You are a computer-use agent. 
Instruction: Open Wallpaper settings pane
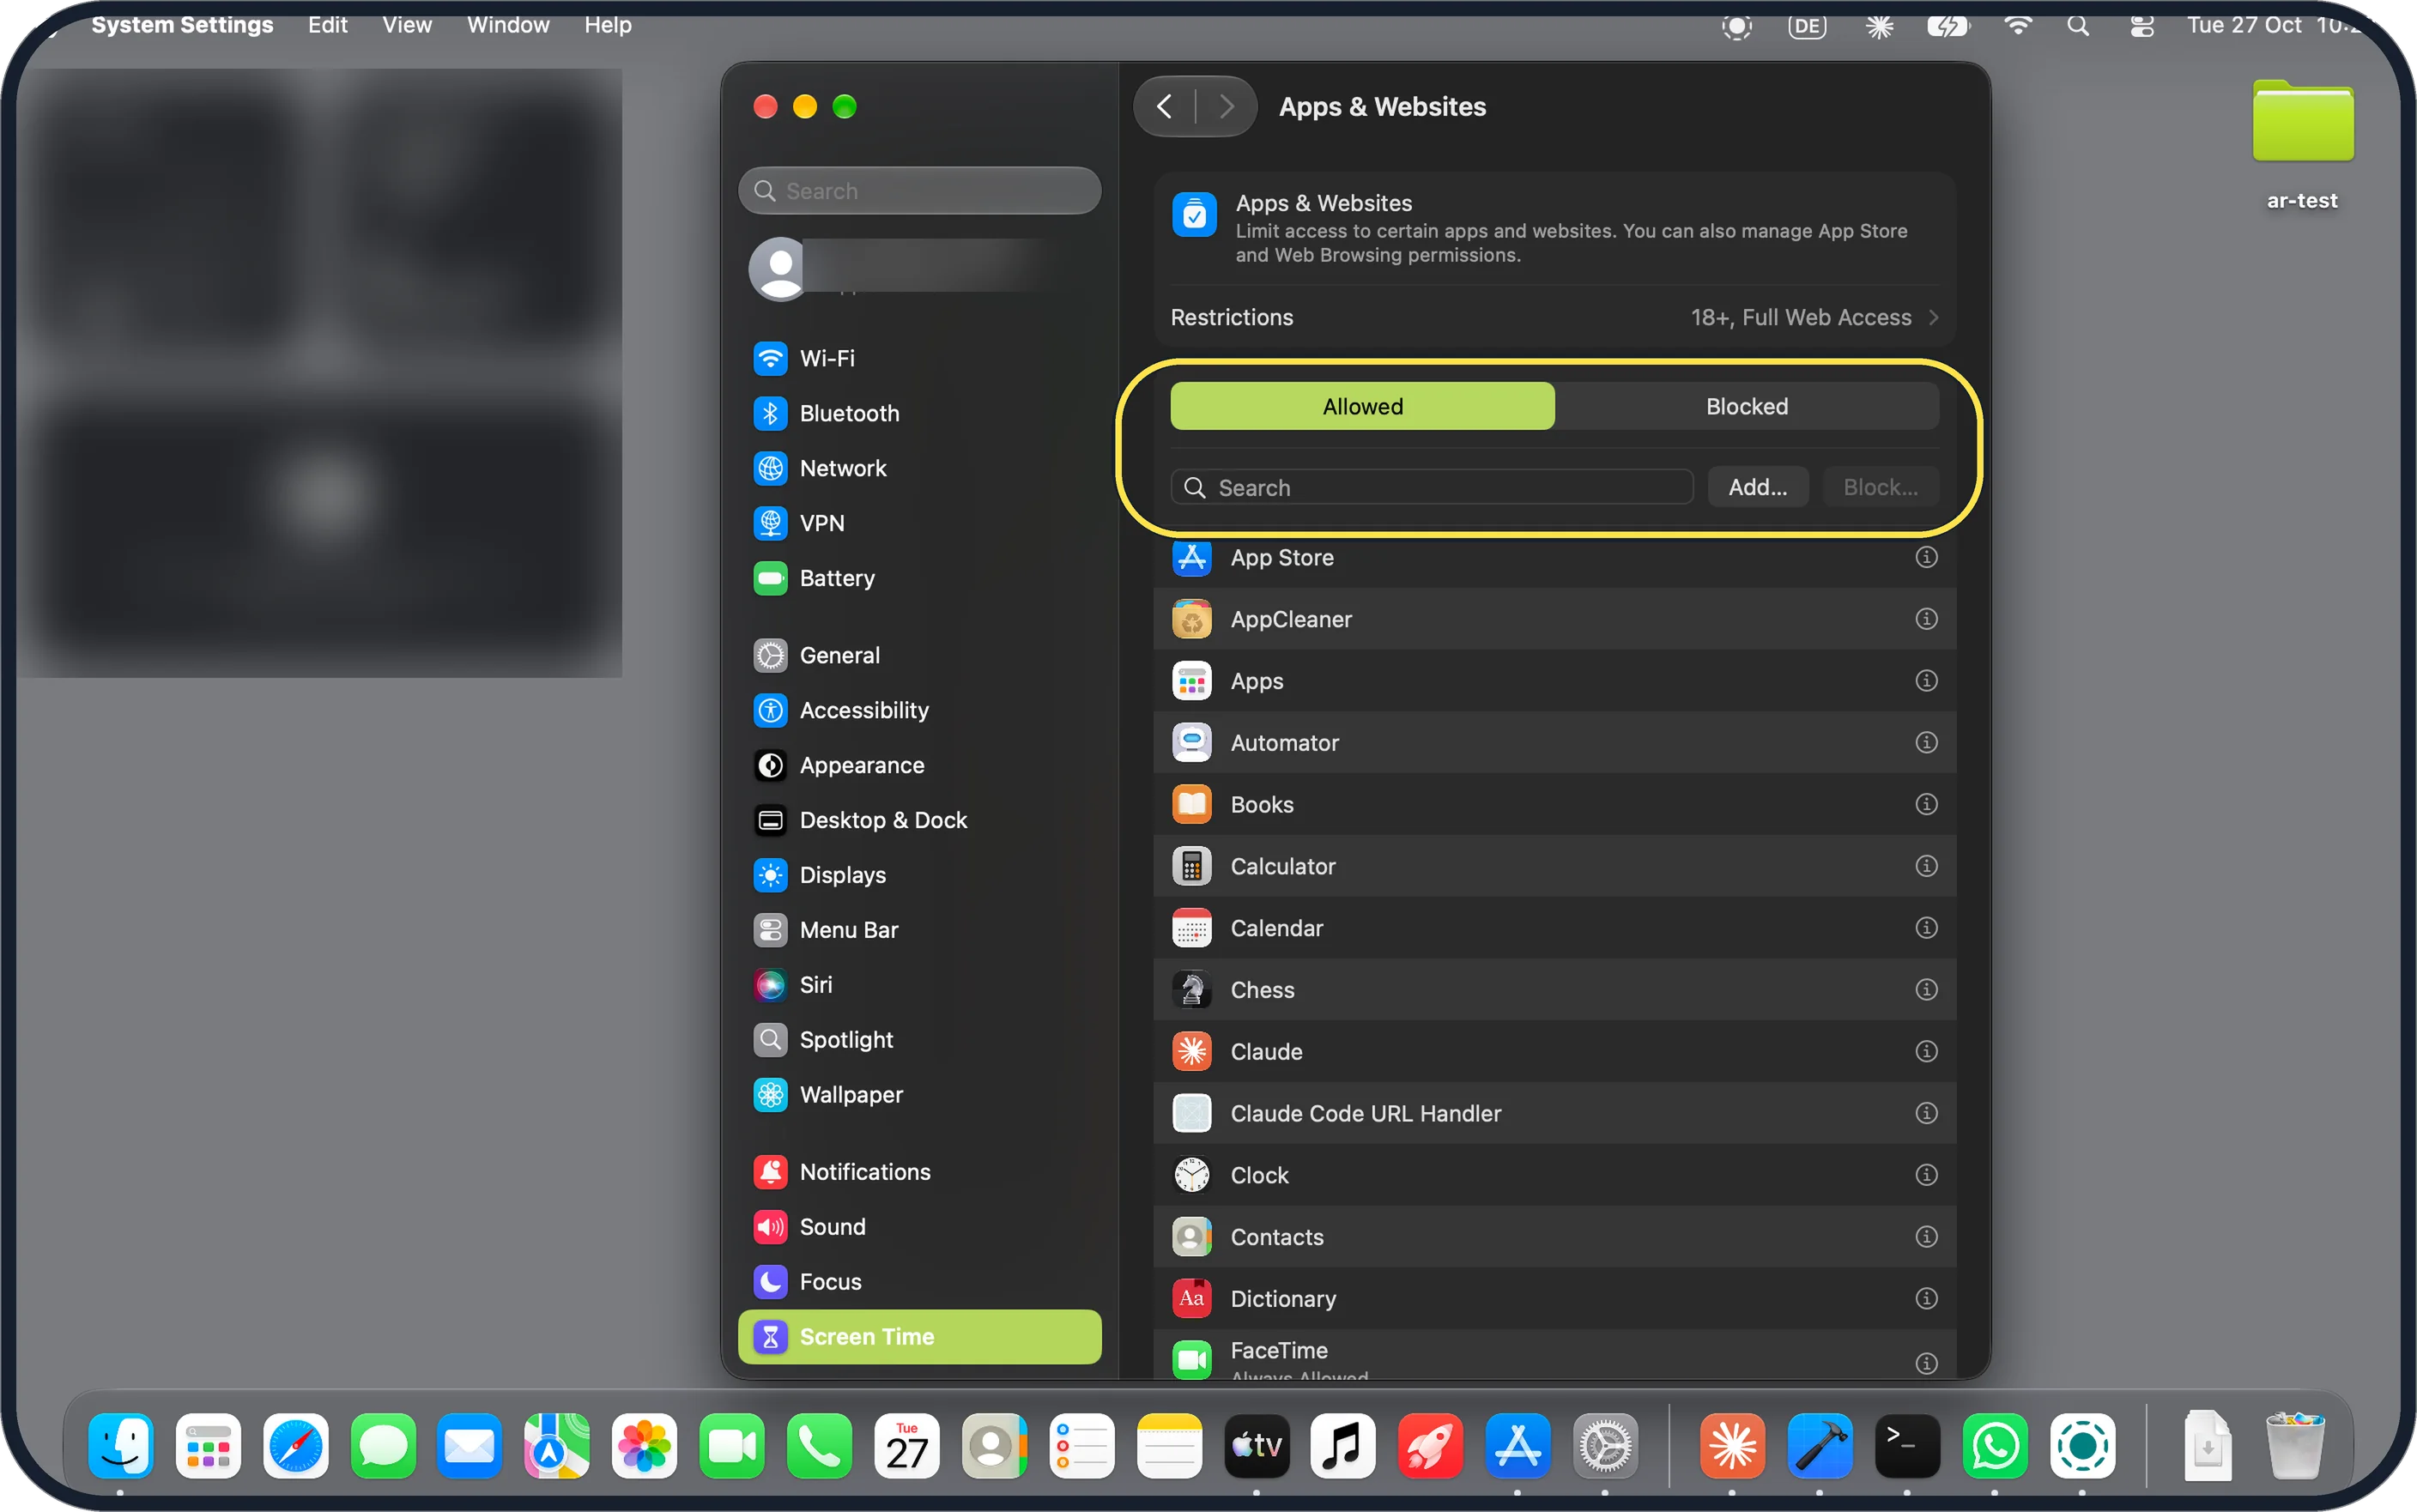pos(919,1095)
